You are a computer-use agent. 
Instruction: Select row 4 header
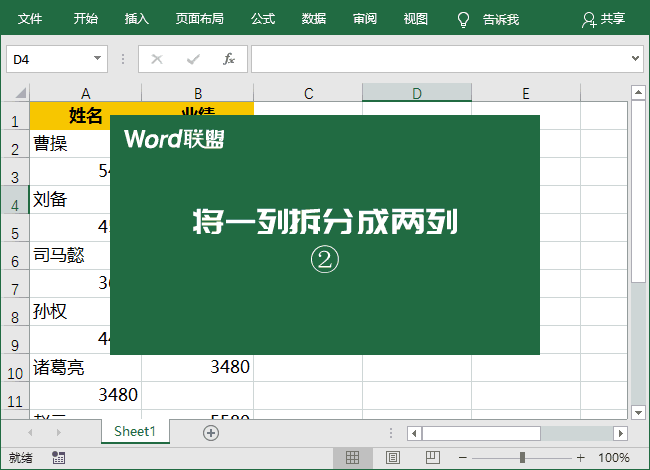click(15, 200)
